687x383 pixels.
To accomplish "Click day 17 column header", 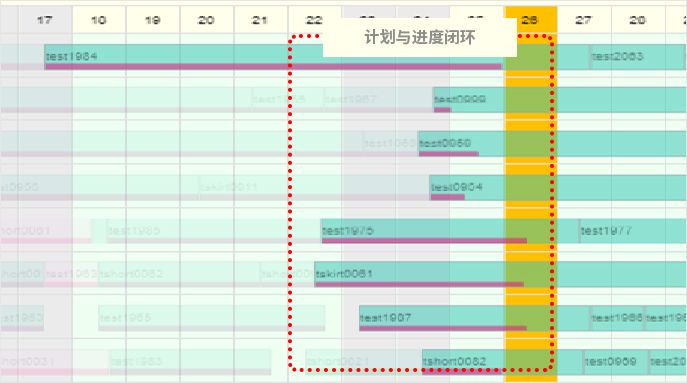I will coord(45,20).
